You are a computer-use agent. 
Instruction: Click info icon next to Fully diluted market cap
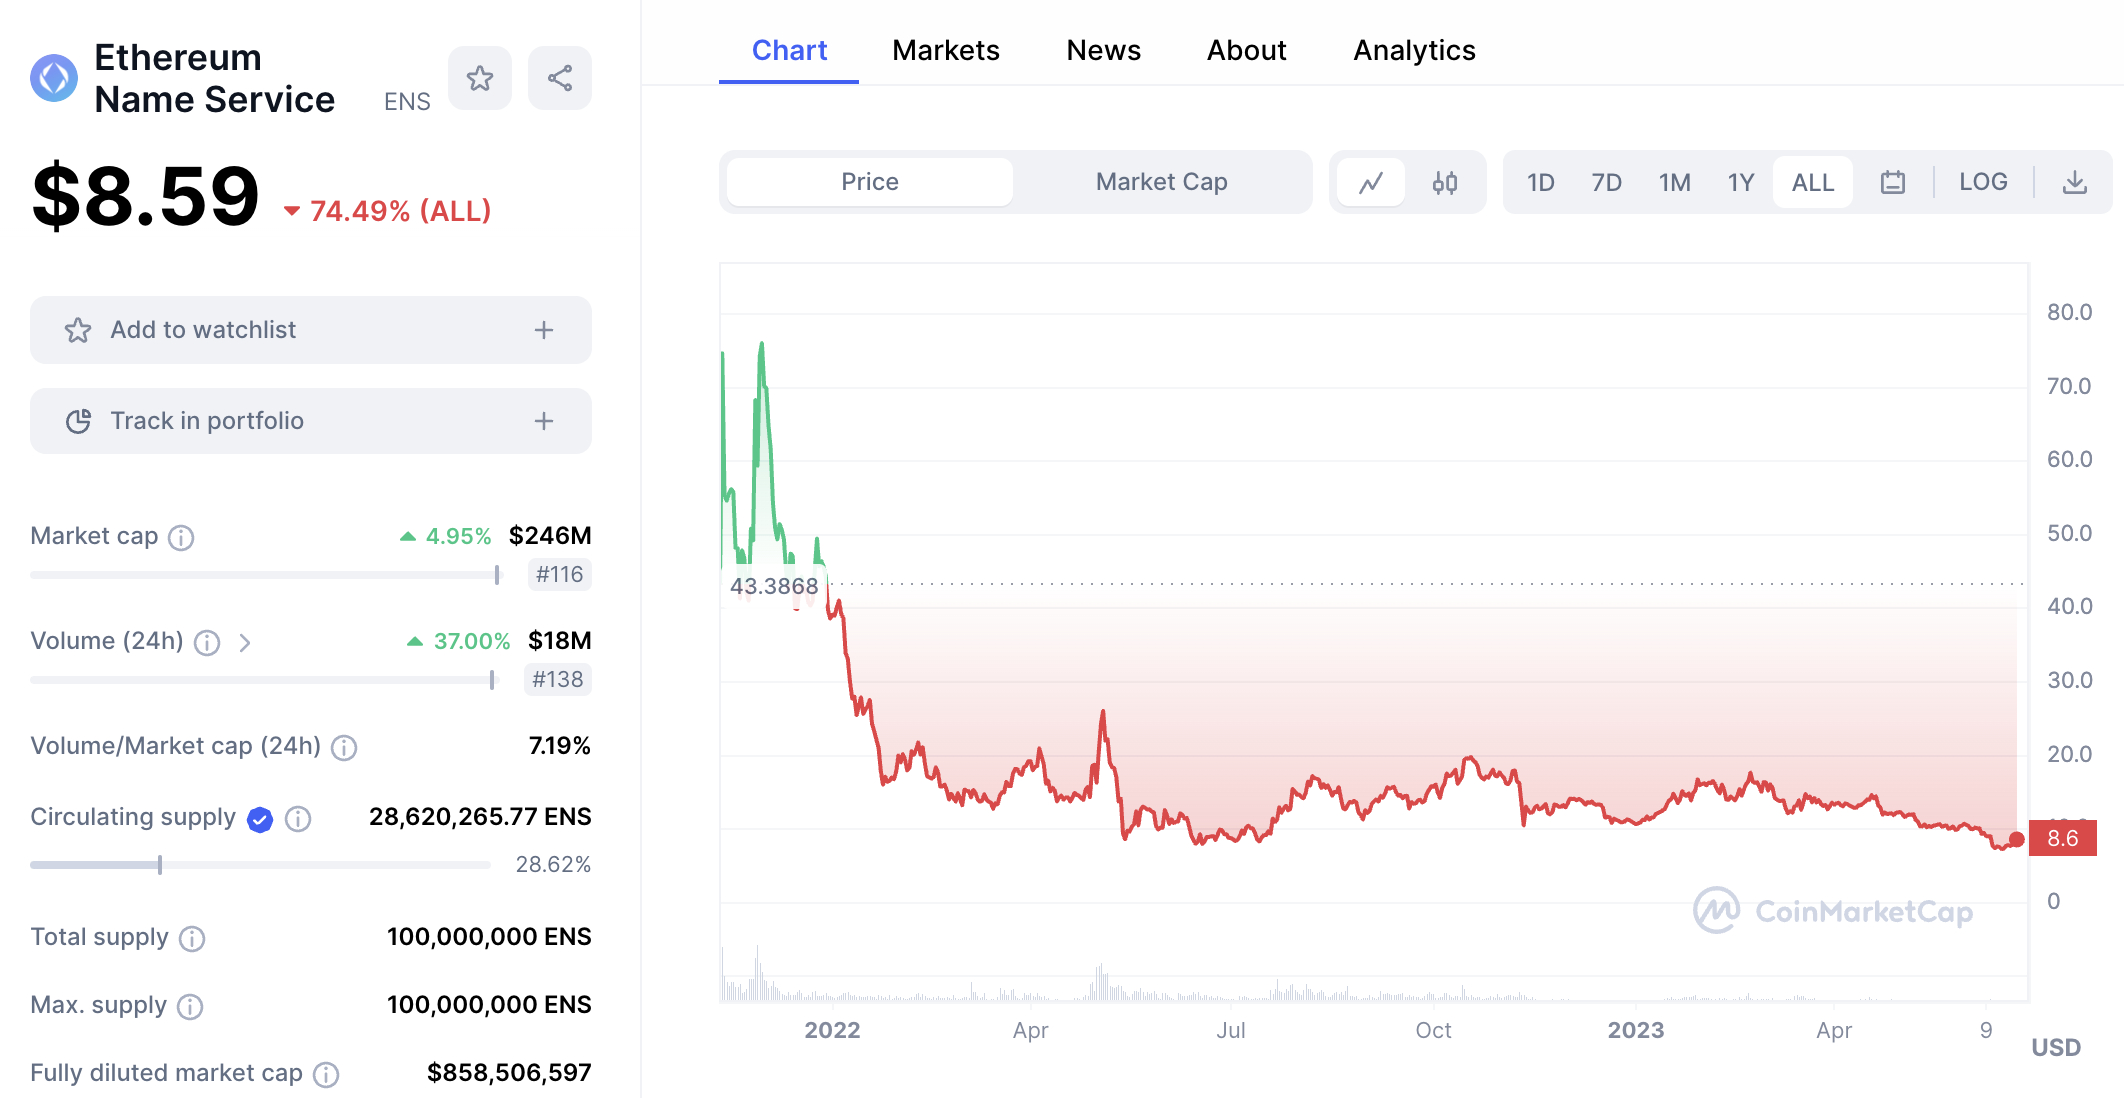(326, 1075)
